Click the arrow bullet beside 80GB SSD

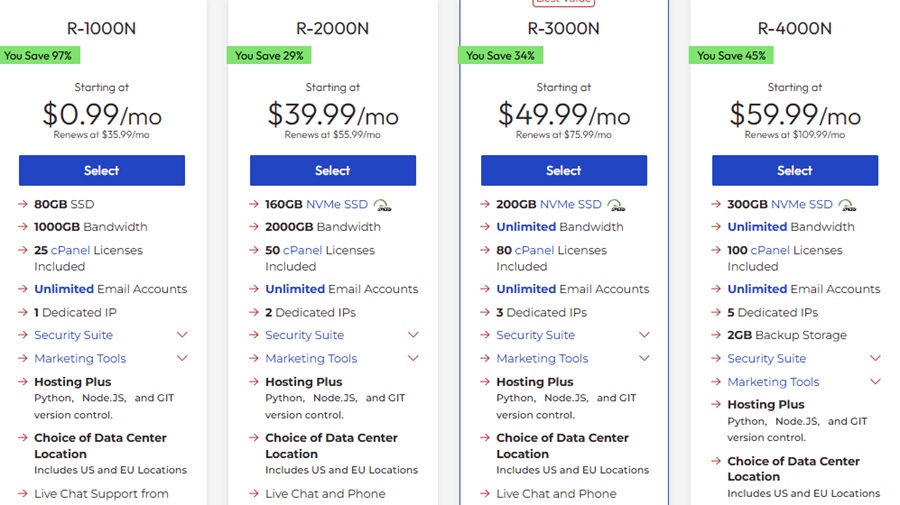click(23, 204)
